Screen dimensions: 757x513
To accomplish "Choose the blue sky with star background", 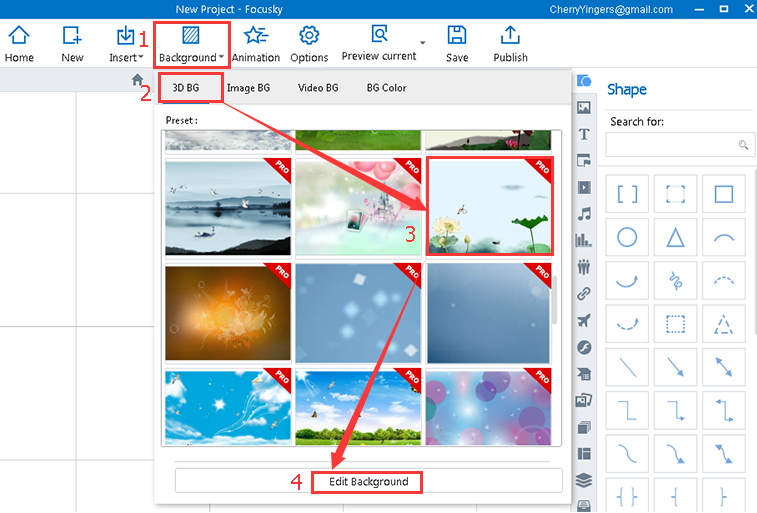I will pyautogui.click(x=228, y=407).
